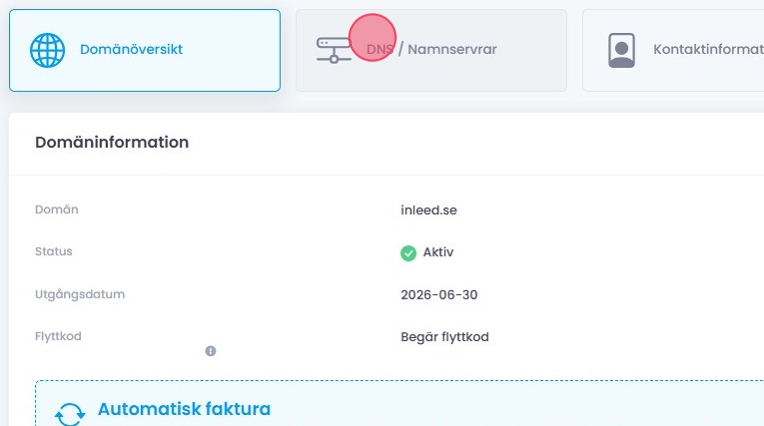Click the Utgångsdatum field label

(79, 295)
